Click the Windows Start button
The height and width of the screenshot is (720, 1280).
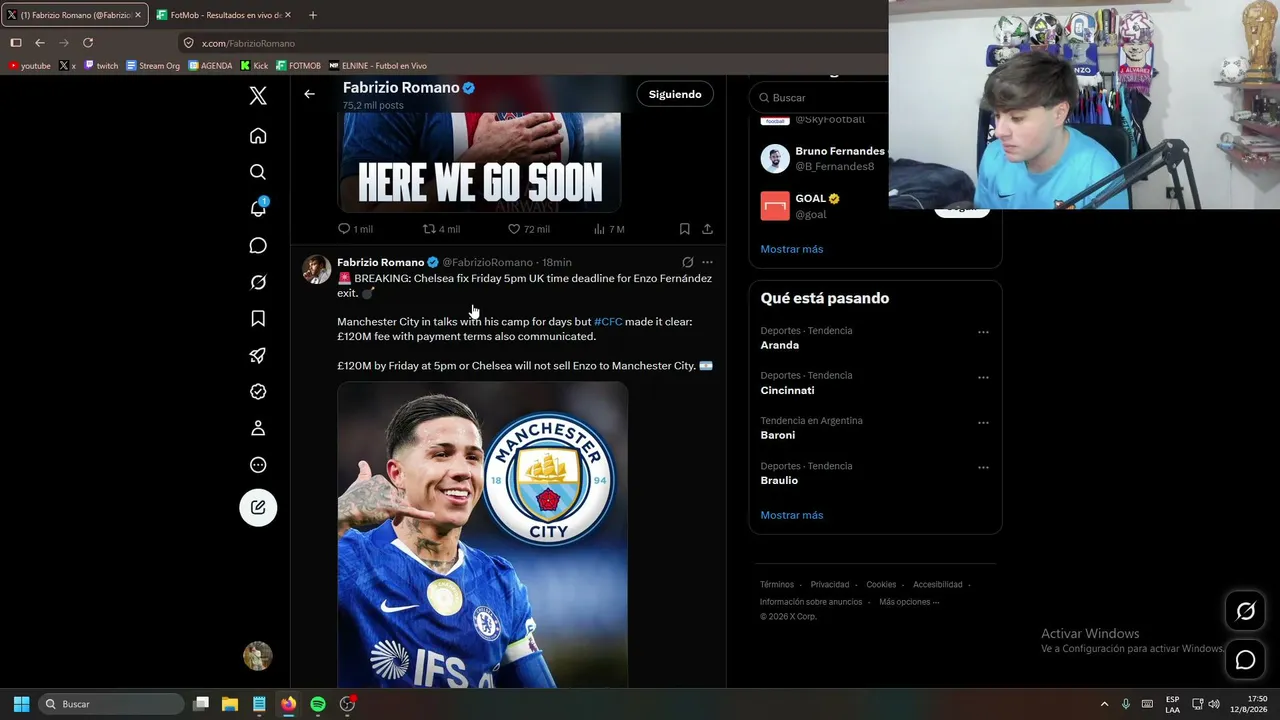point(21,704)
